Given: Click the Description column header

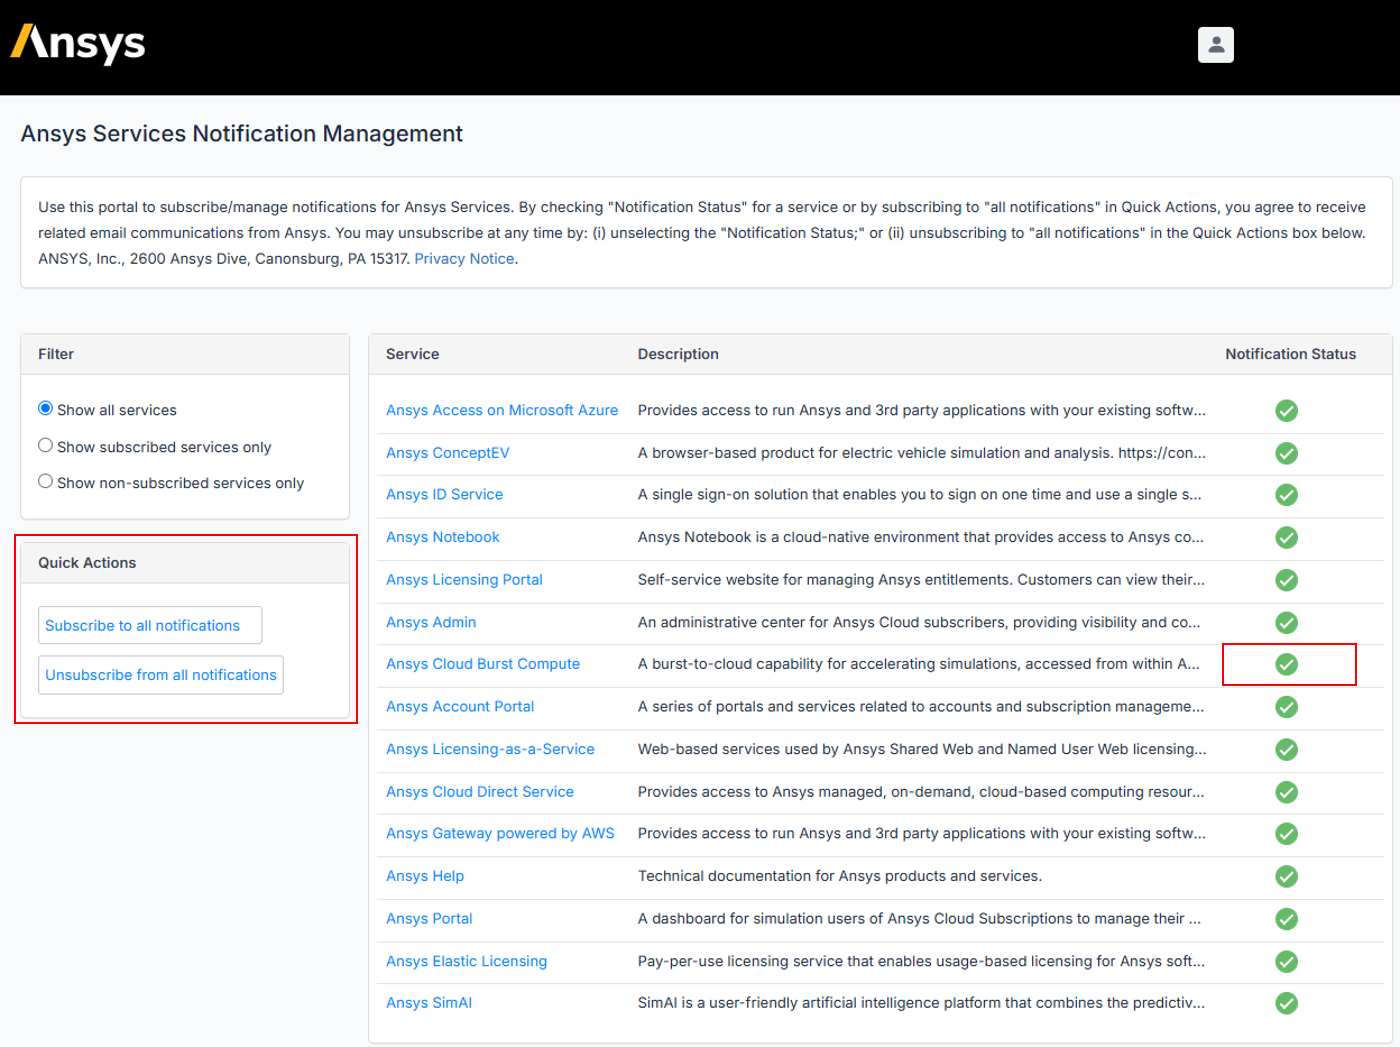Looking at the screenshot, I should tap(678, 354).
